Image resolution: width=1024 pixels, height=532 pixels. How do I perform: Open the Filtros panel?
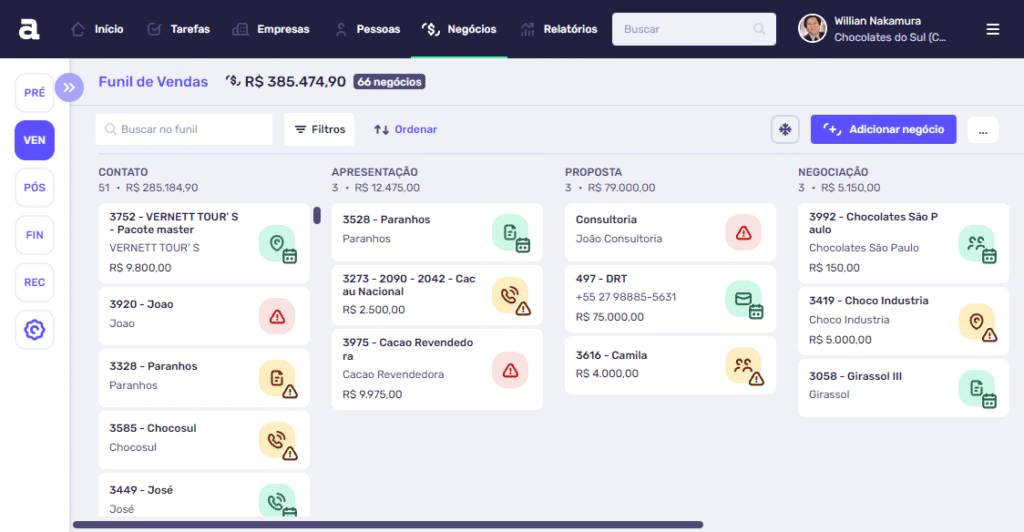[319, 129]
